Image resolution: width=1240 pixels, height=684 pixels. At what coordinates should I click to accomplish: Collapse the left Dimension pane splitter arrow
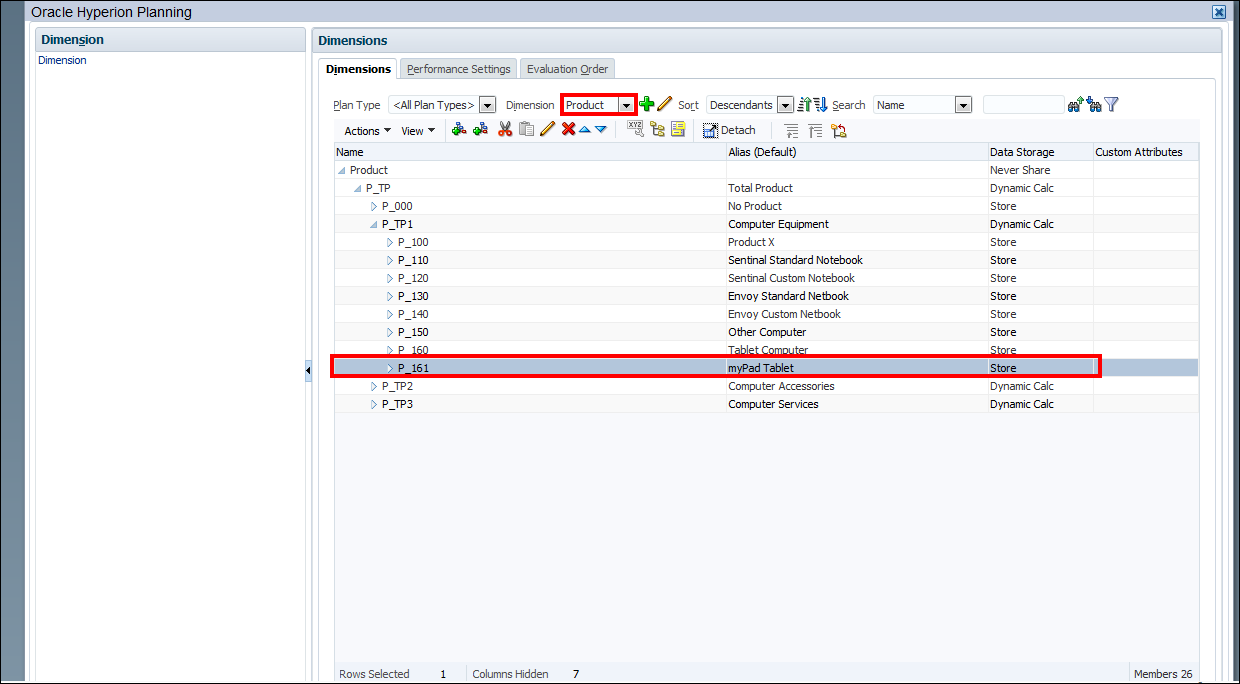pos(308,372)
